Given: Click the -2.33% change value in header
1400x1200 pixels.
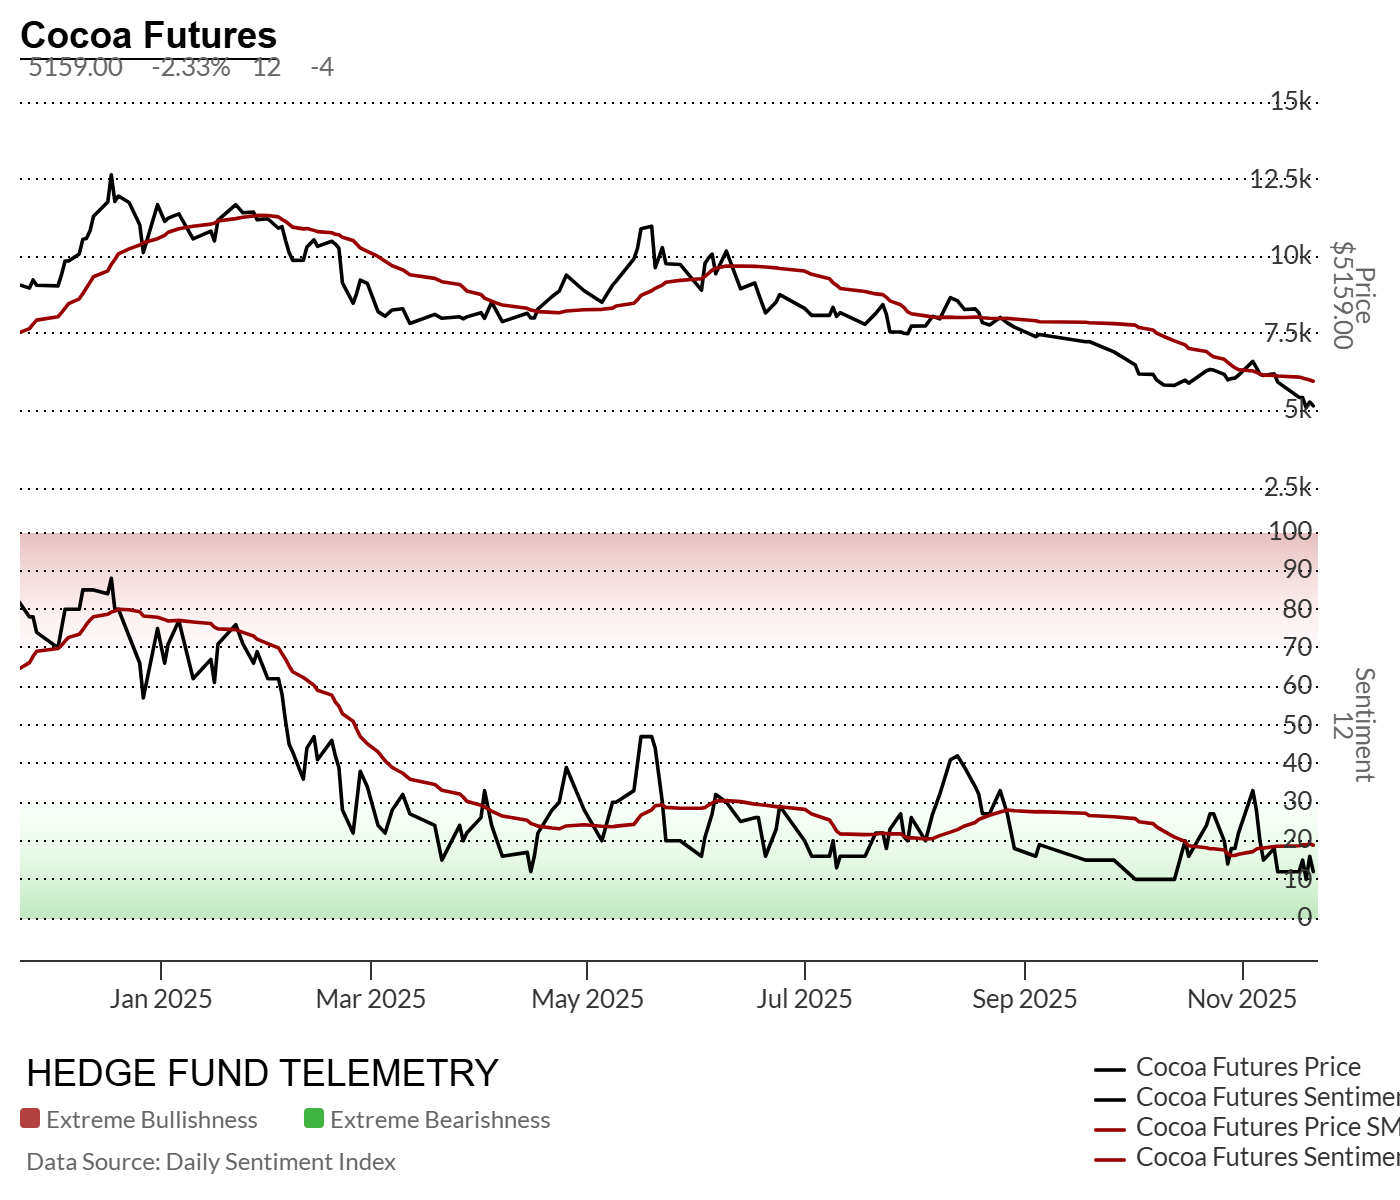Looking at the screenshot, I should pos(191,68).
